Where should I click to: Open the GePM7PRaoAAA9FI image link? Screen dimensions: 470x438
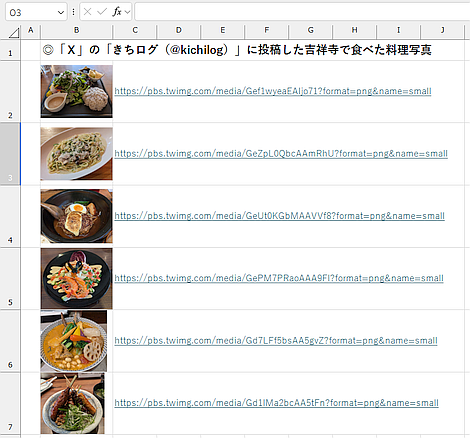[279, 278]
